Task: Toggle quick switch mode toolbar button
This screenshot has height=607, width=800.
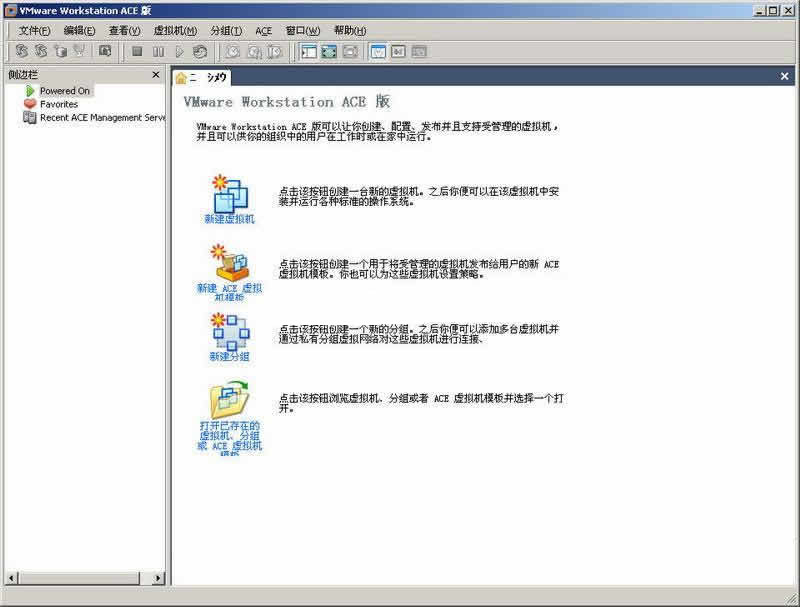Action: pyautogui.click(x=350, y=52)
